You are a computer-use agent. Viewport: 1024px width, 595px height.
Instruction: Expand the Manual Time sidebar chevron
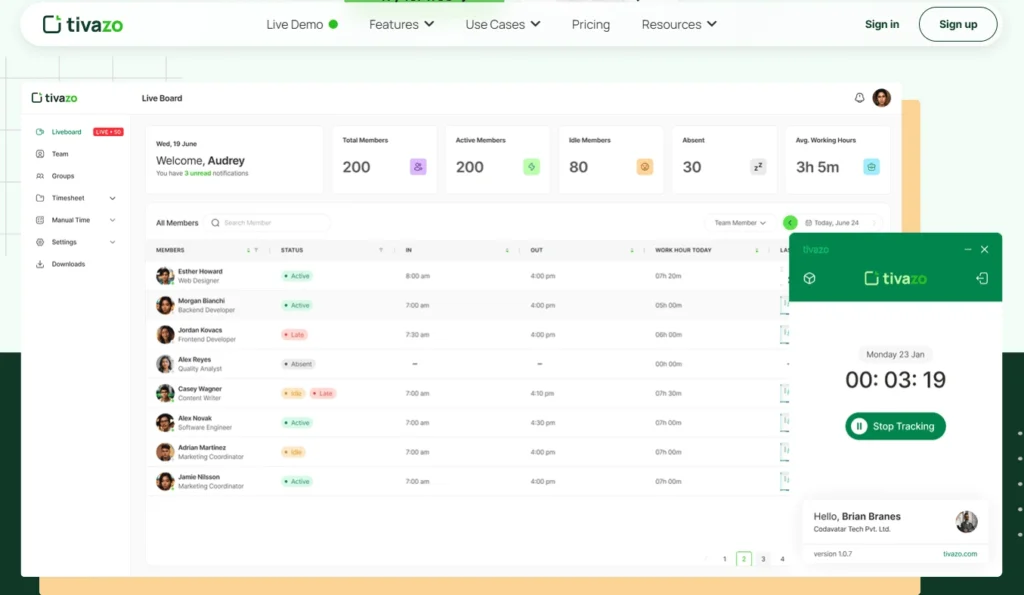coord(112,221)
